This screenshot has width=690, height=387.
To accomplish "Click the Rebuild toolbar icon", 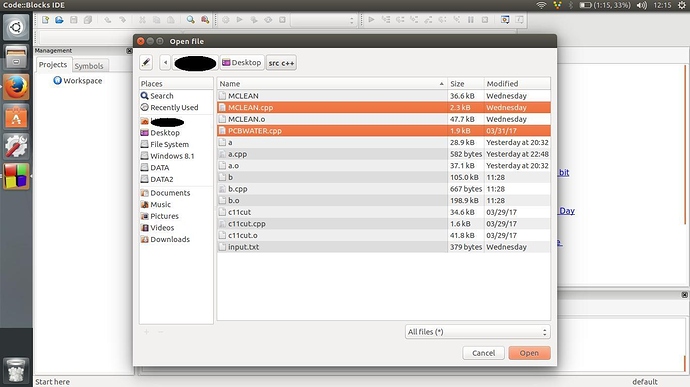I will click(x=268, y=20).
